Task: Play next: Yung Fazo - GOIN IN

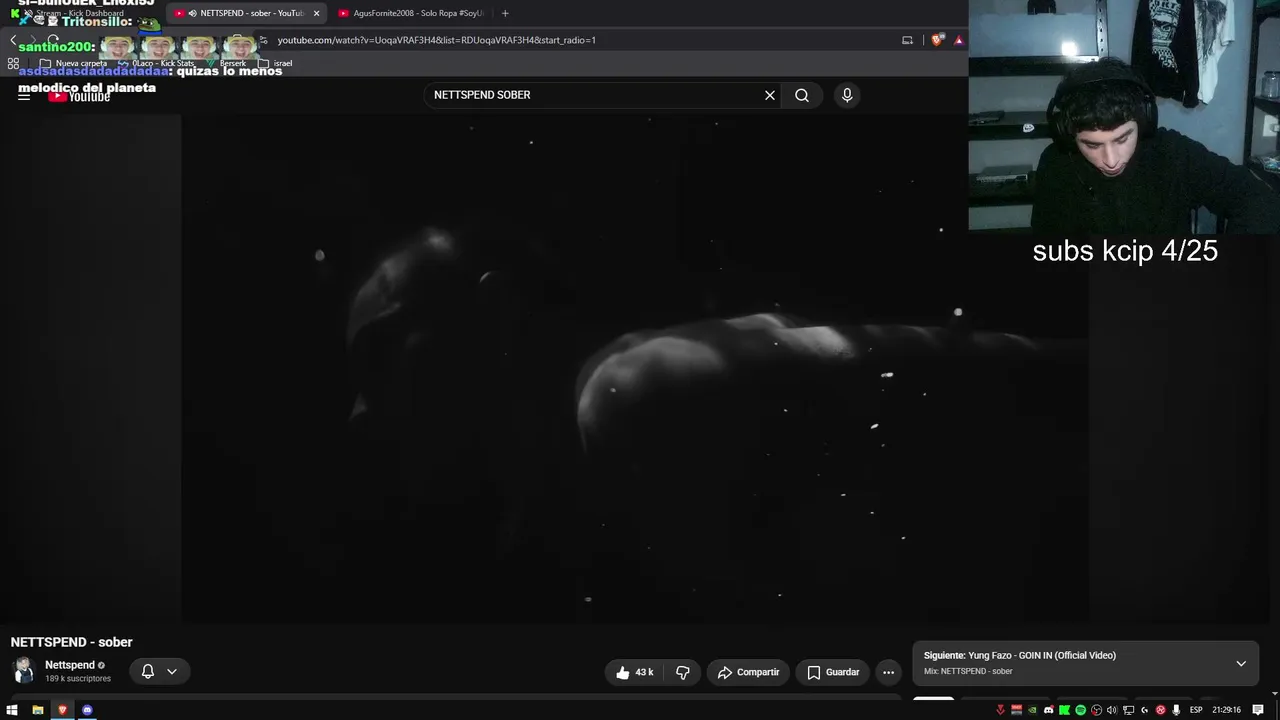Action: pos(1020,656)
